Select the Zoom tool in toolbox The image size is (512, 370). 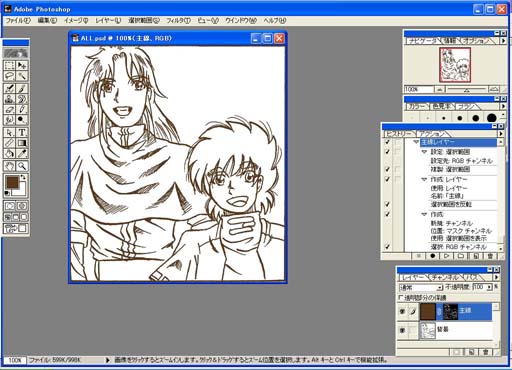pyautogui.click(x=22, y=166)
